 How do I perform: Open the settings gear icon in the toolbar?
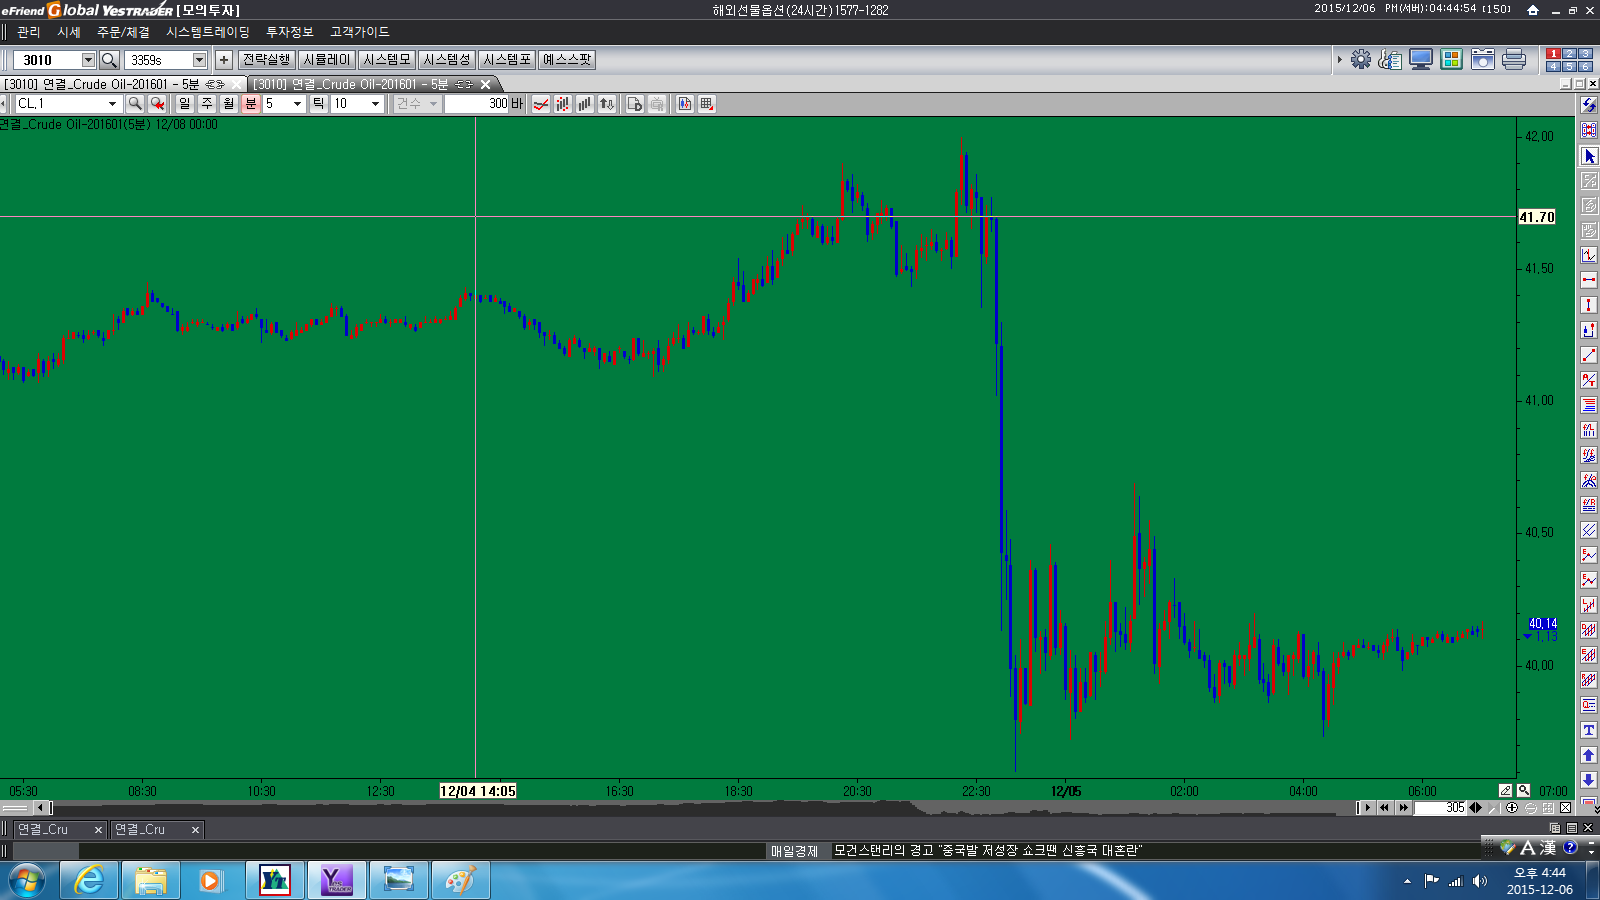pos(1360,60)
